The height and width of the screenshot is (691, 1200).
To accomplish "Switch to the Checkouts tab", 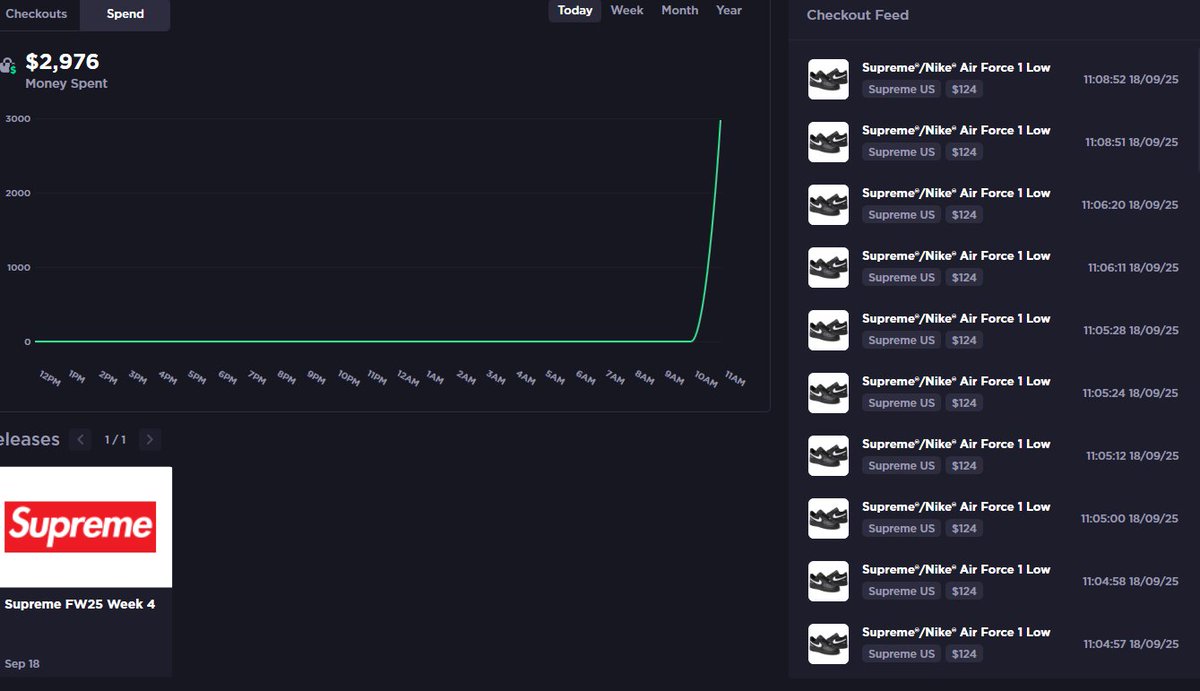I will point(38,14).
